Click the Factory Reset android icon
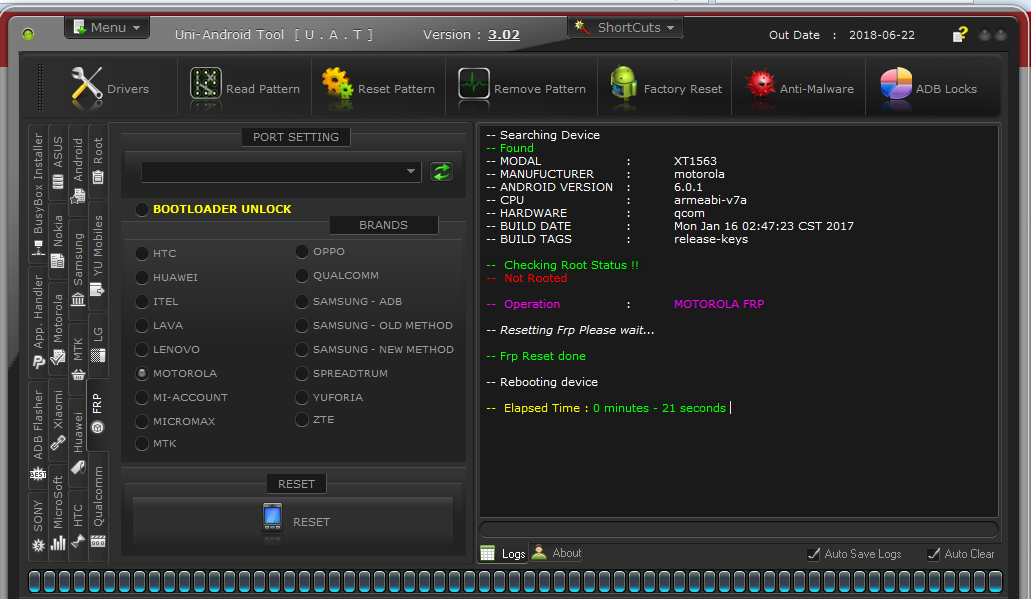This screenshot has height=599, width=1031. coord(623,84)
